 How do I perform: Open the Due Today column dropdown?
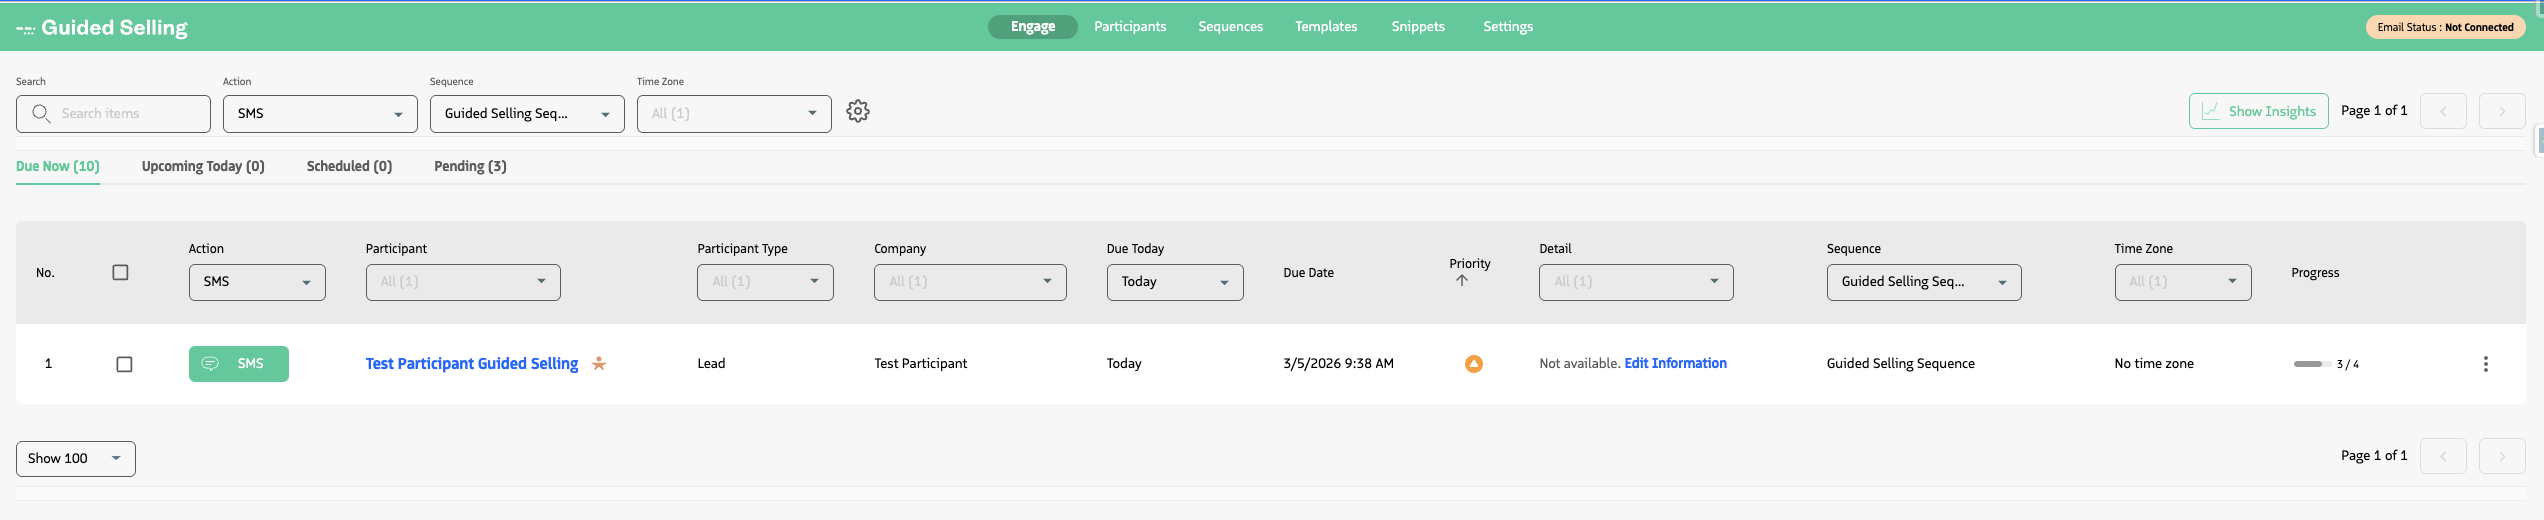pos(1174,282)
